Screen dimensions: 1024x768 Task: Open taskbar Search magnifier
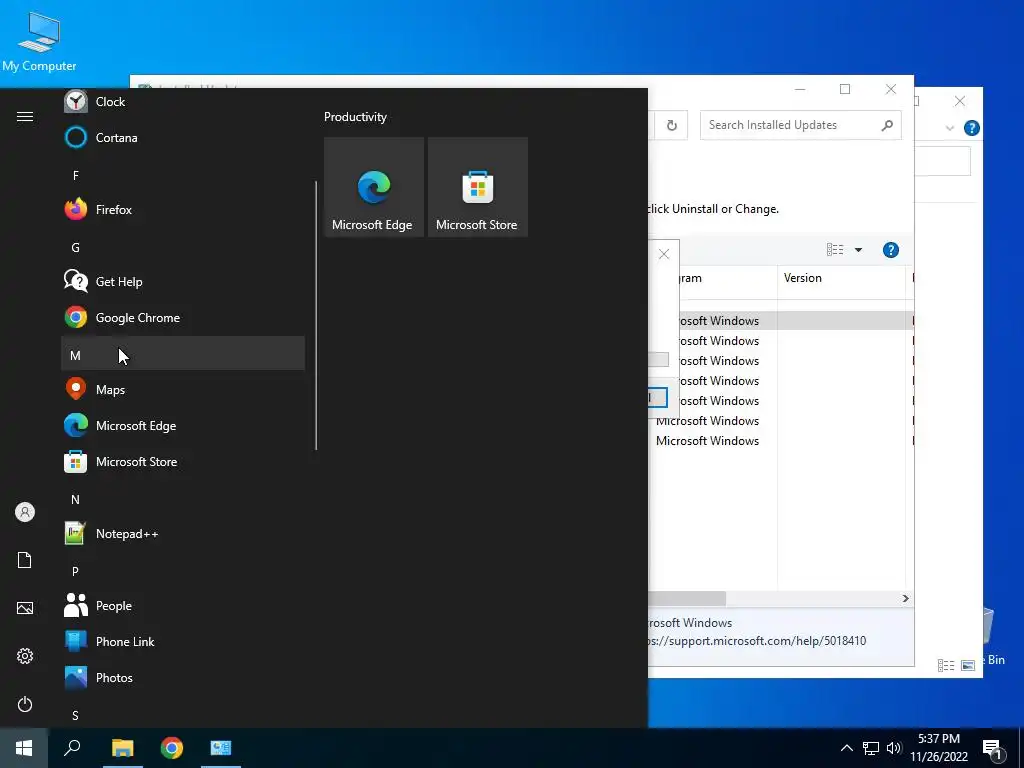72,748
